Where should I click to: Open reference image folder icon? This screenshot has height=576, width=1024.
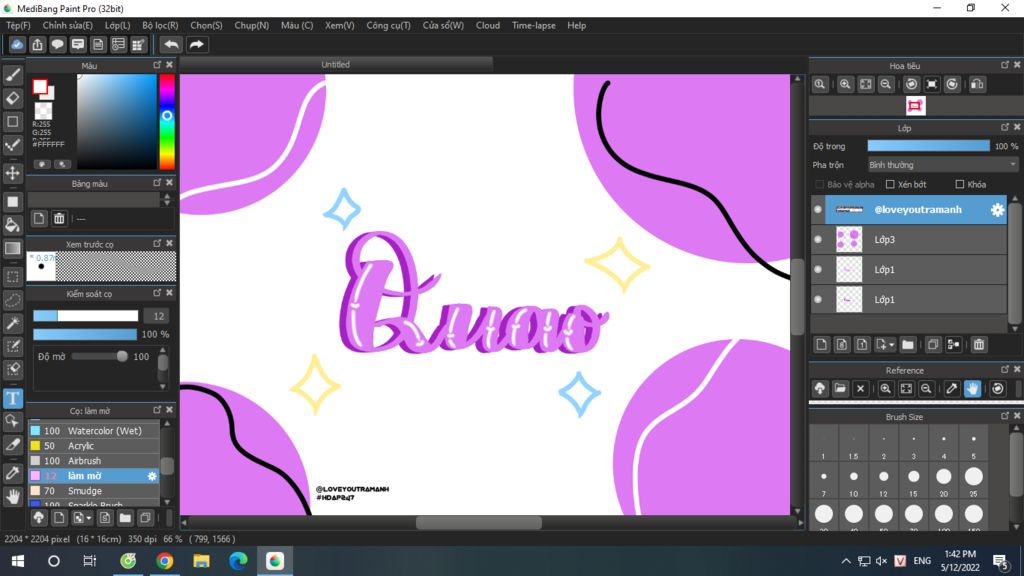(840, 389)
